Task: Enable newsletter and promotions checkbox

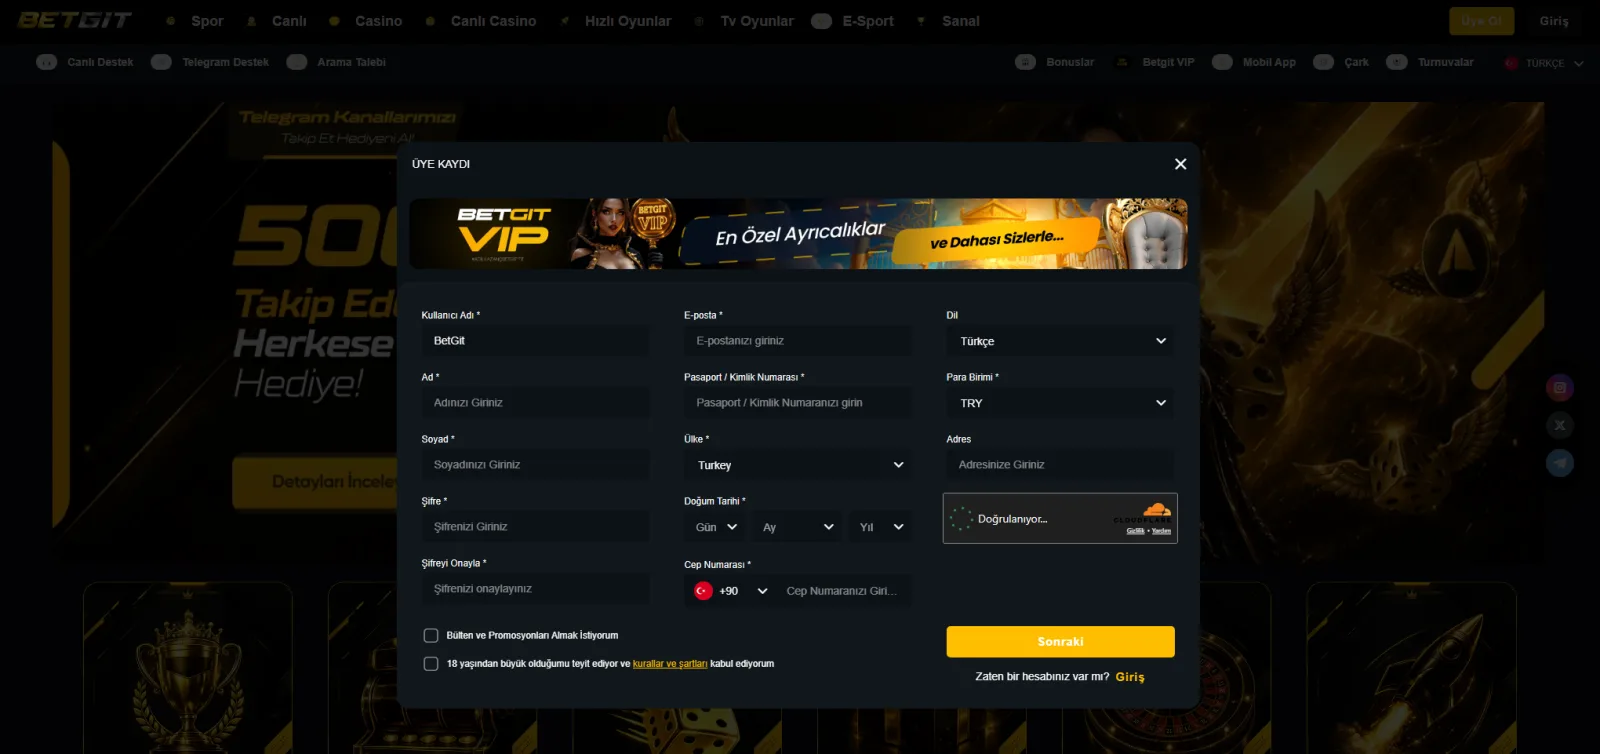Action: tap(431, 635)
